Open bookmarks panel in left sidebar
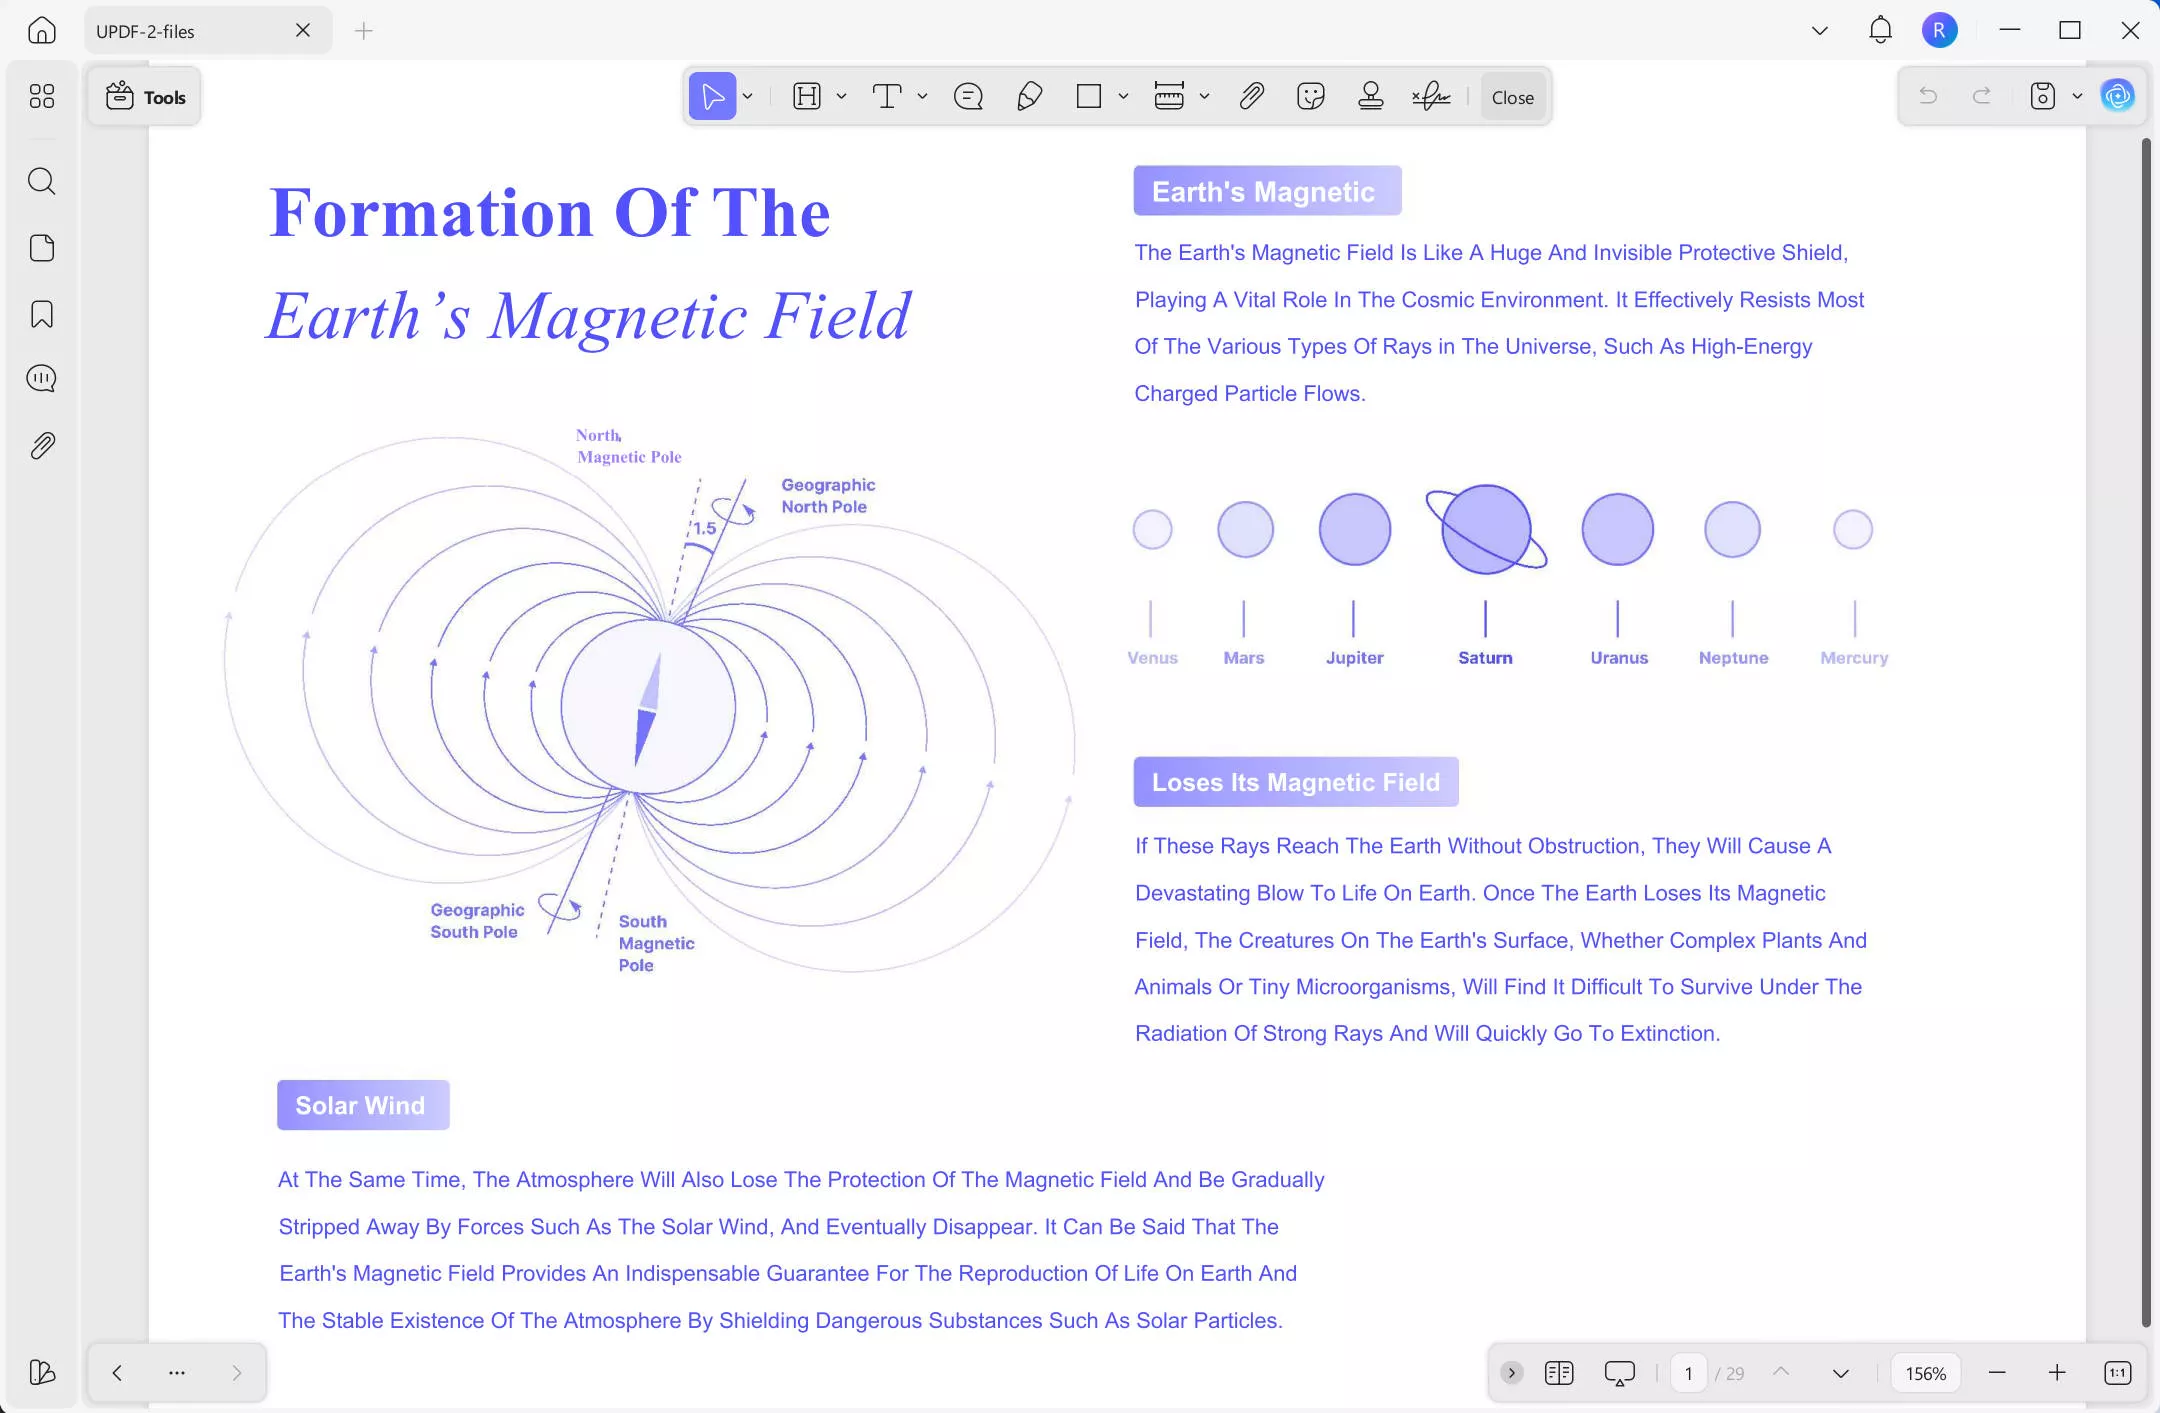 41,314
